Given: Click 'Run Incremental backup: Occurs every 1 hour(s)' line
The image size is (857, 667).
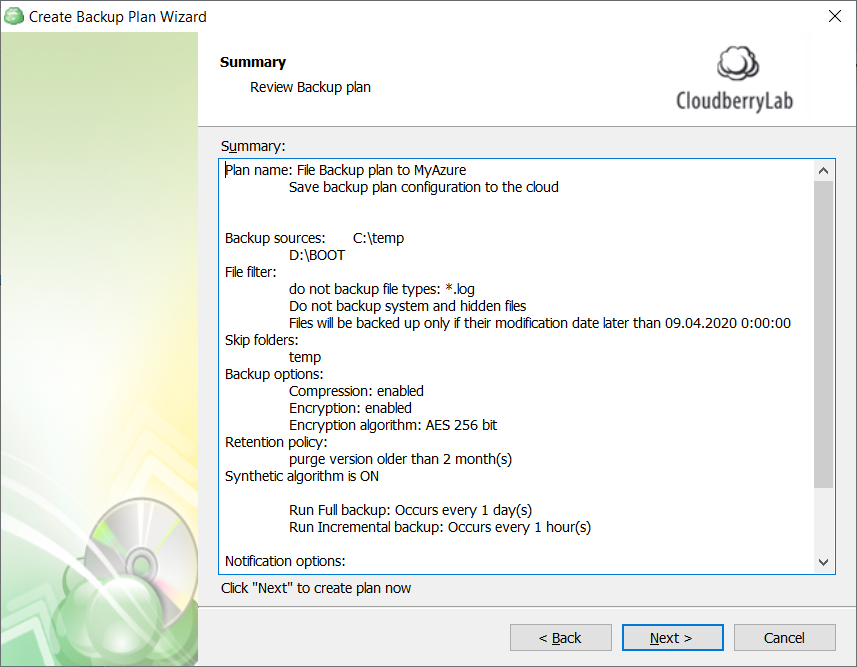Looking at the screenshot, I should coord(439,526).
